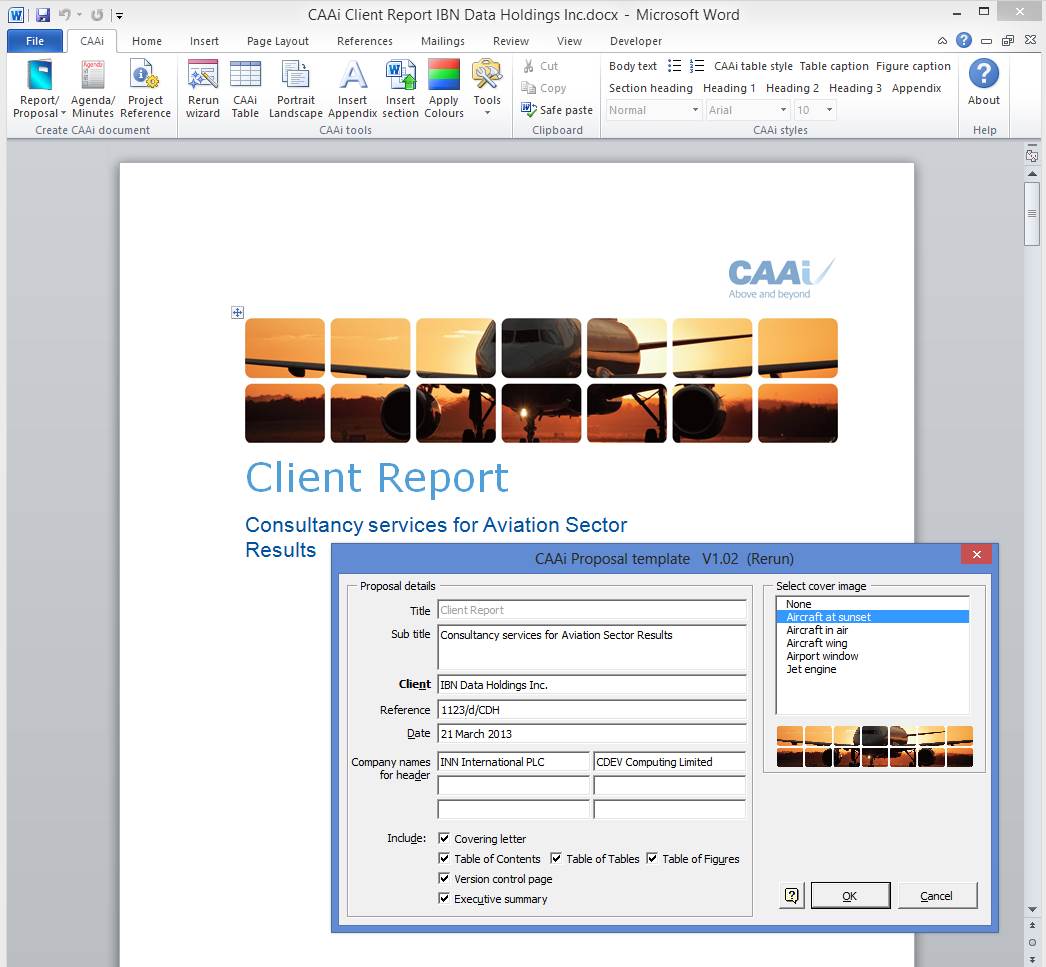Viewport: 1046px width, 967px height.
Task: Click Cut in Clipboard group
Action: click(x=540, y=66)
